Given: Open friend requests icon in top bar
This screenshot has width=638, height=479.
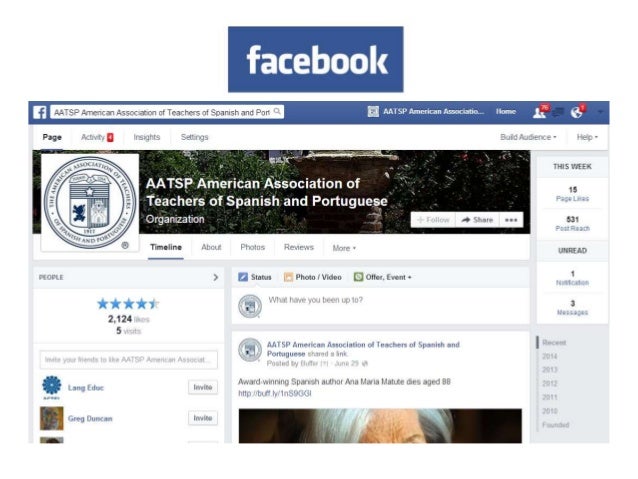Looking at the screenshot, I should click(540, 112).
